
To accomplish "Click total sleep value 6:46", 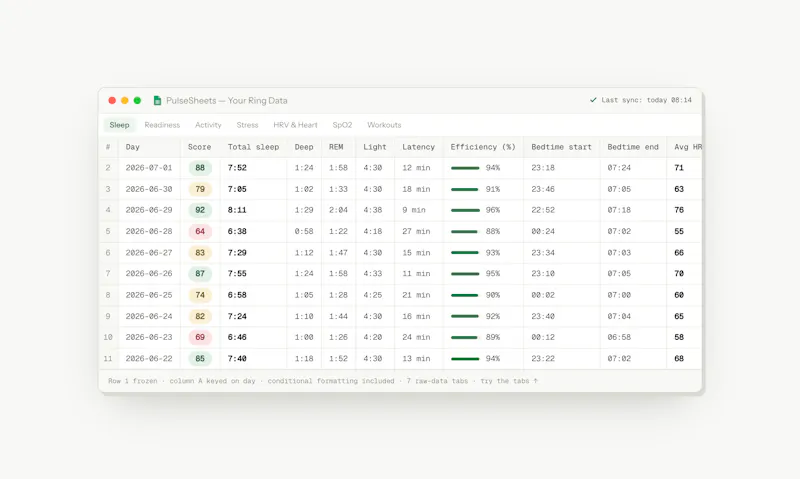I will 237,337.
